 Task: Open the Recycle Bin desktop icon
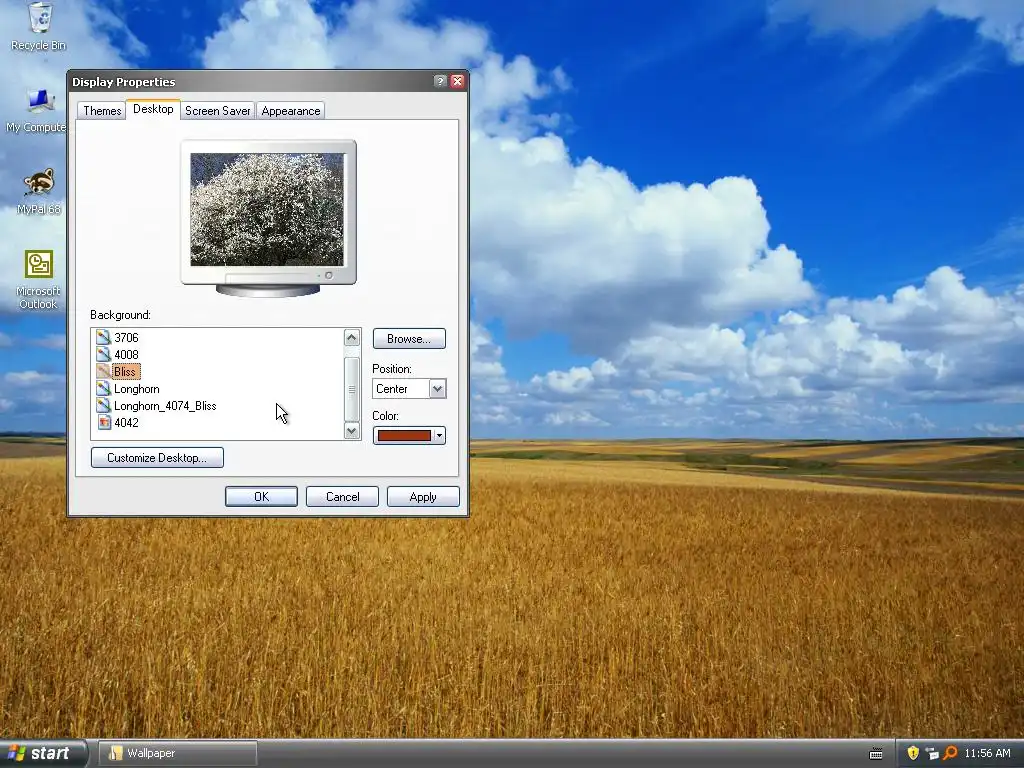39,26
